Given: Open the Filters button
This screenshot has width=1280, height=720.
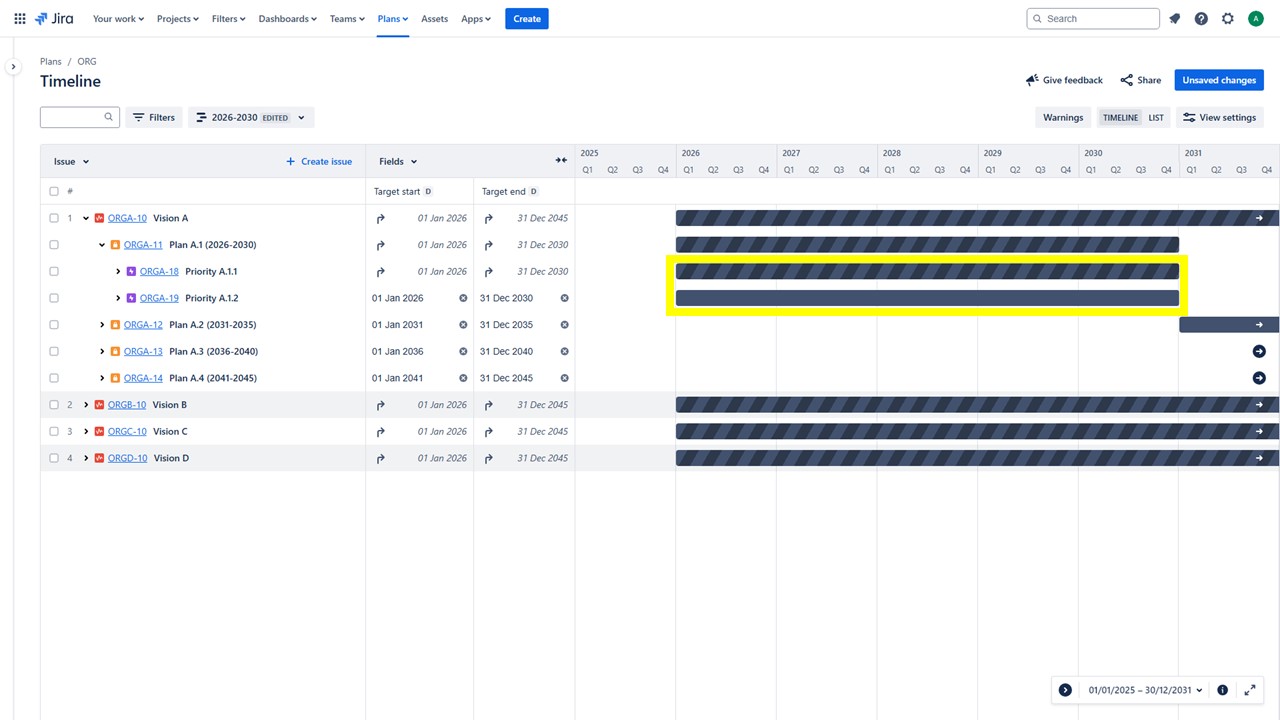Looking at the screenshot, I should tap(154, 117).
